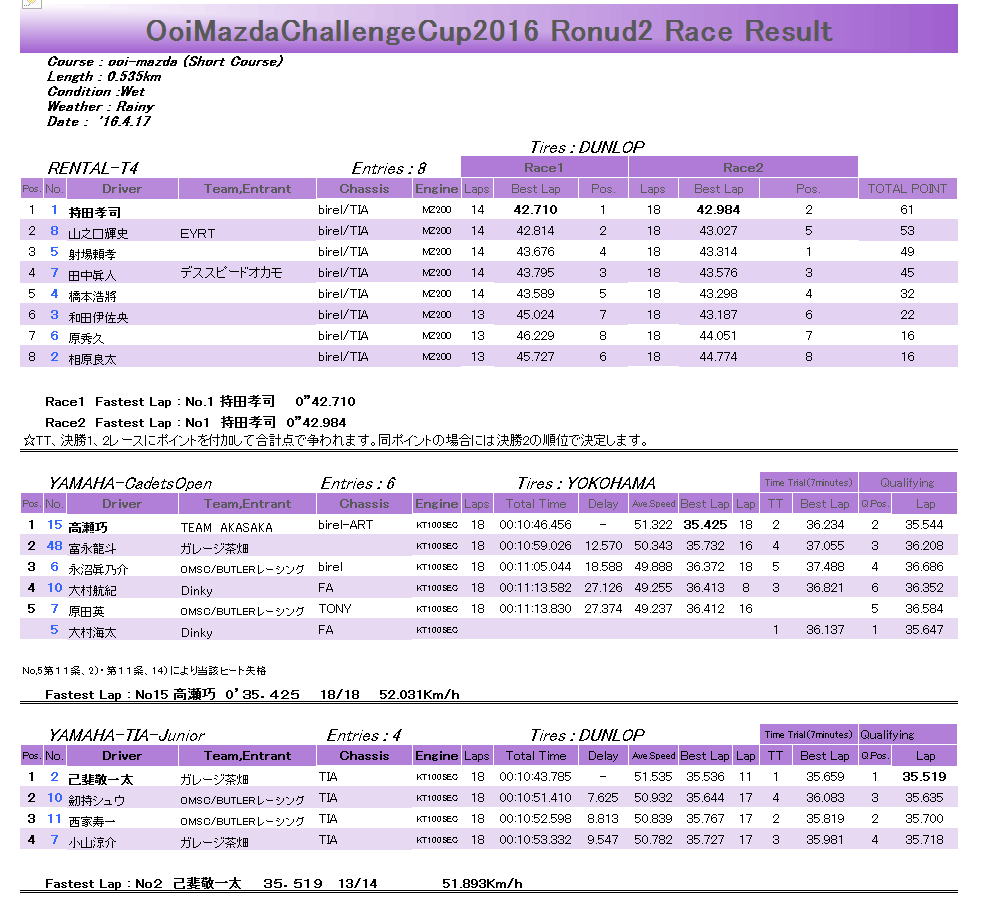This screenshot has width=991, height=911.
Task: Click delay value 12.570
Action: pos(603,546)
